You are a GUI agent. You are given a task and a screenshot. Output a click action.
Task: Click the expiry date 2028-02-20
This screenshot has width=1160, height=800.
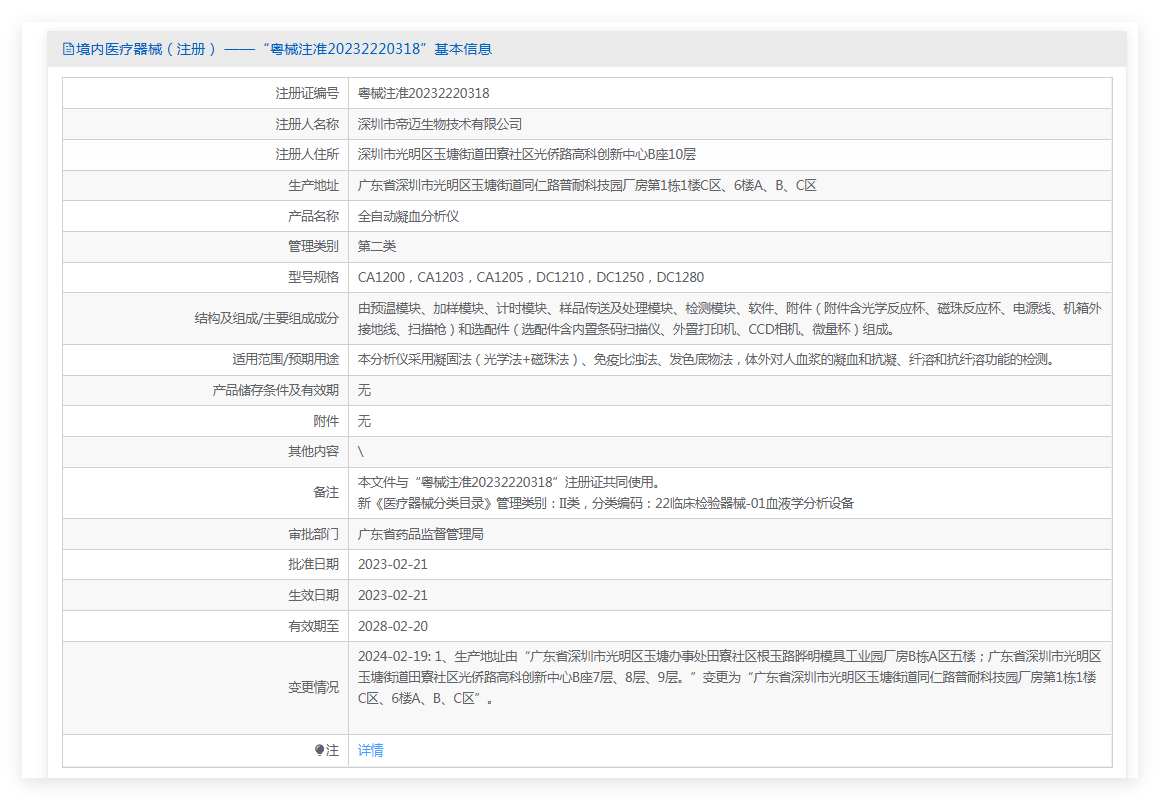pyautogui.click(x=393, y=626)
